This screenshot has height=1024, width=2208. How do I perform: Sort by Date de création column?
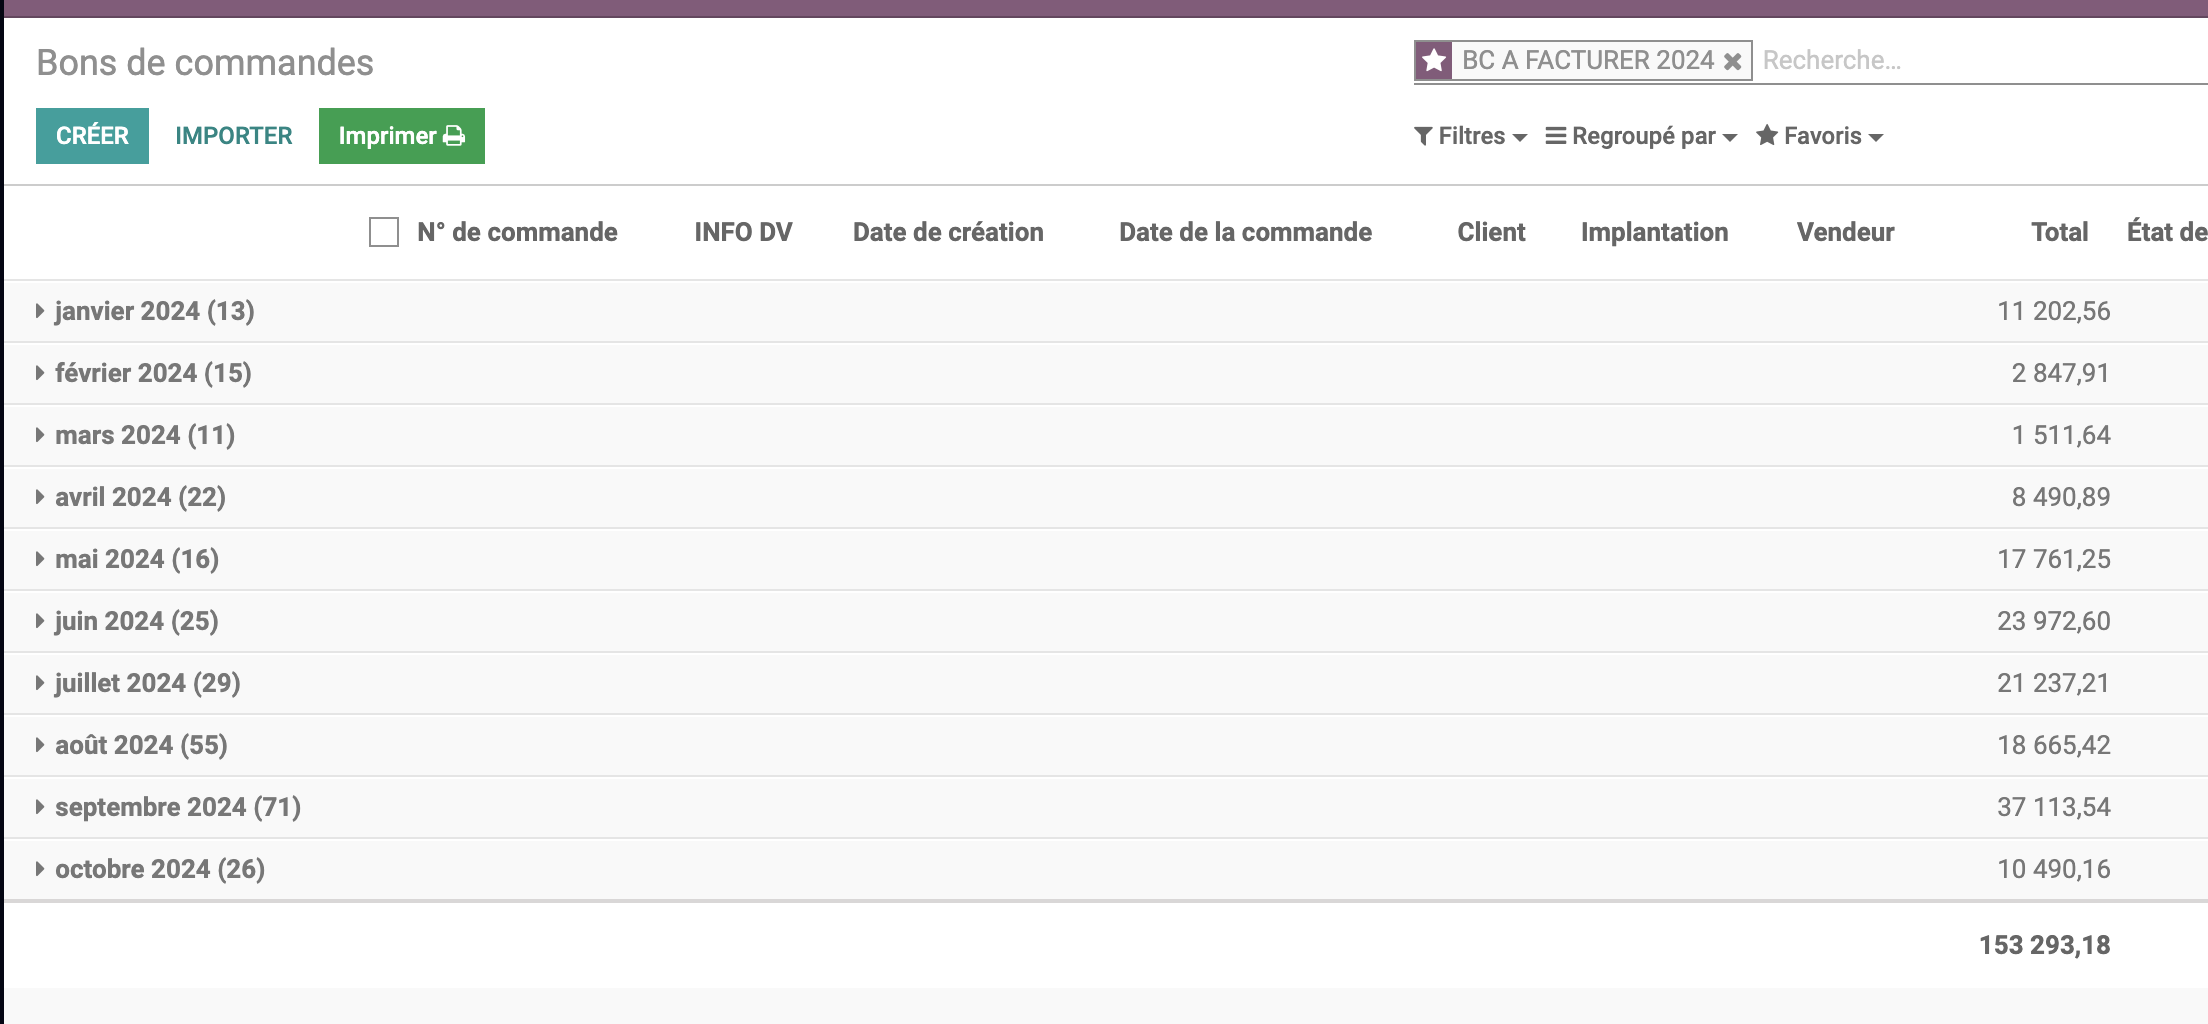pyautogui.click(x=947, y=232)
